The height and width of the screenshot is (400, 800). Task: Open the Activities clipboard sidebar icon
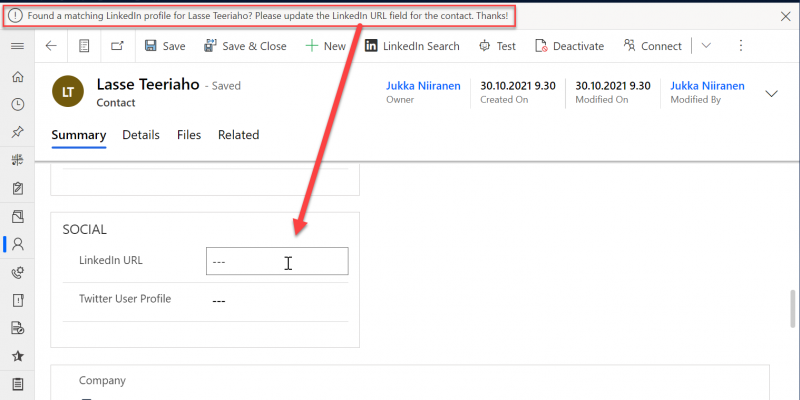[17, 188]
